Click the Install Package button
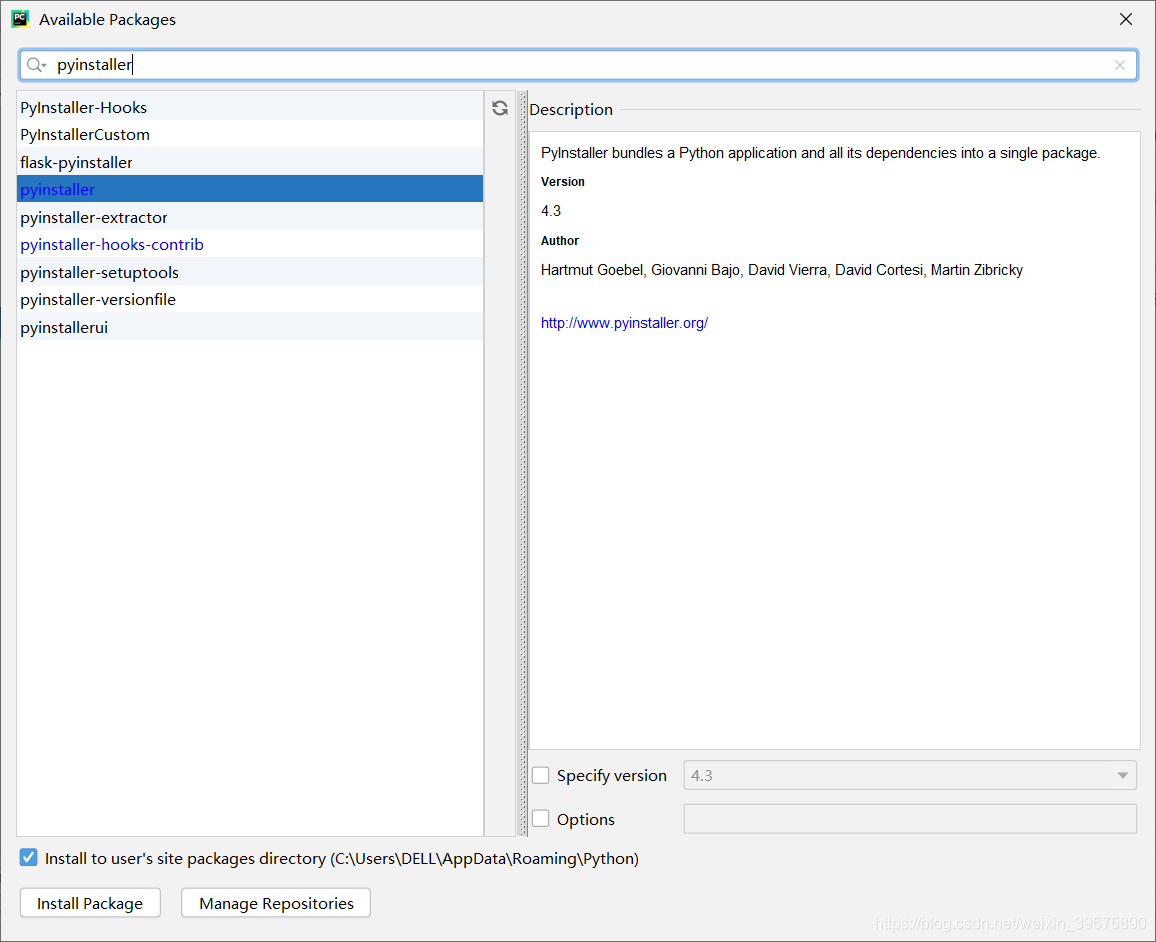The image size is (1156, 942). (90, 903)
